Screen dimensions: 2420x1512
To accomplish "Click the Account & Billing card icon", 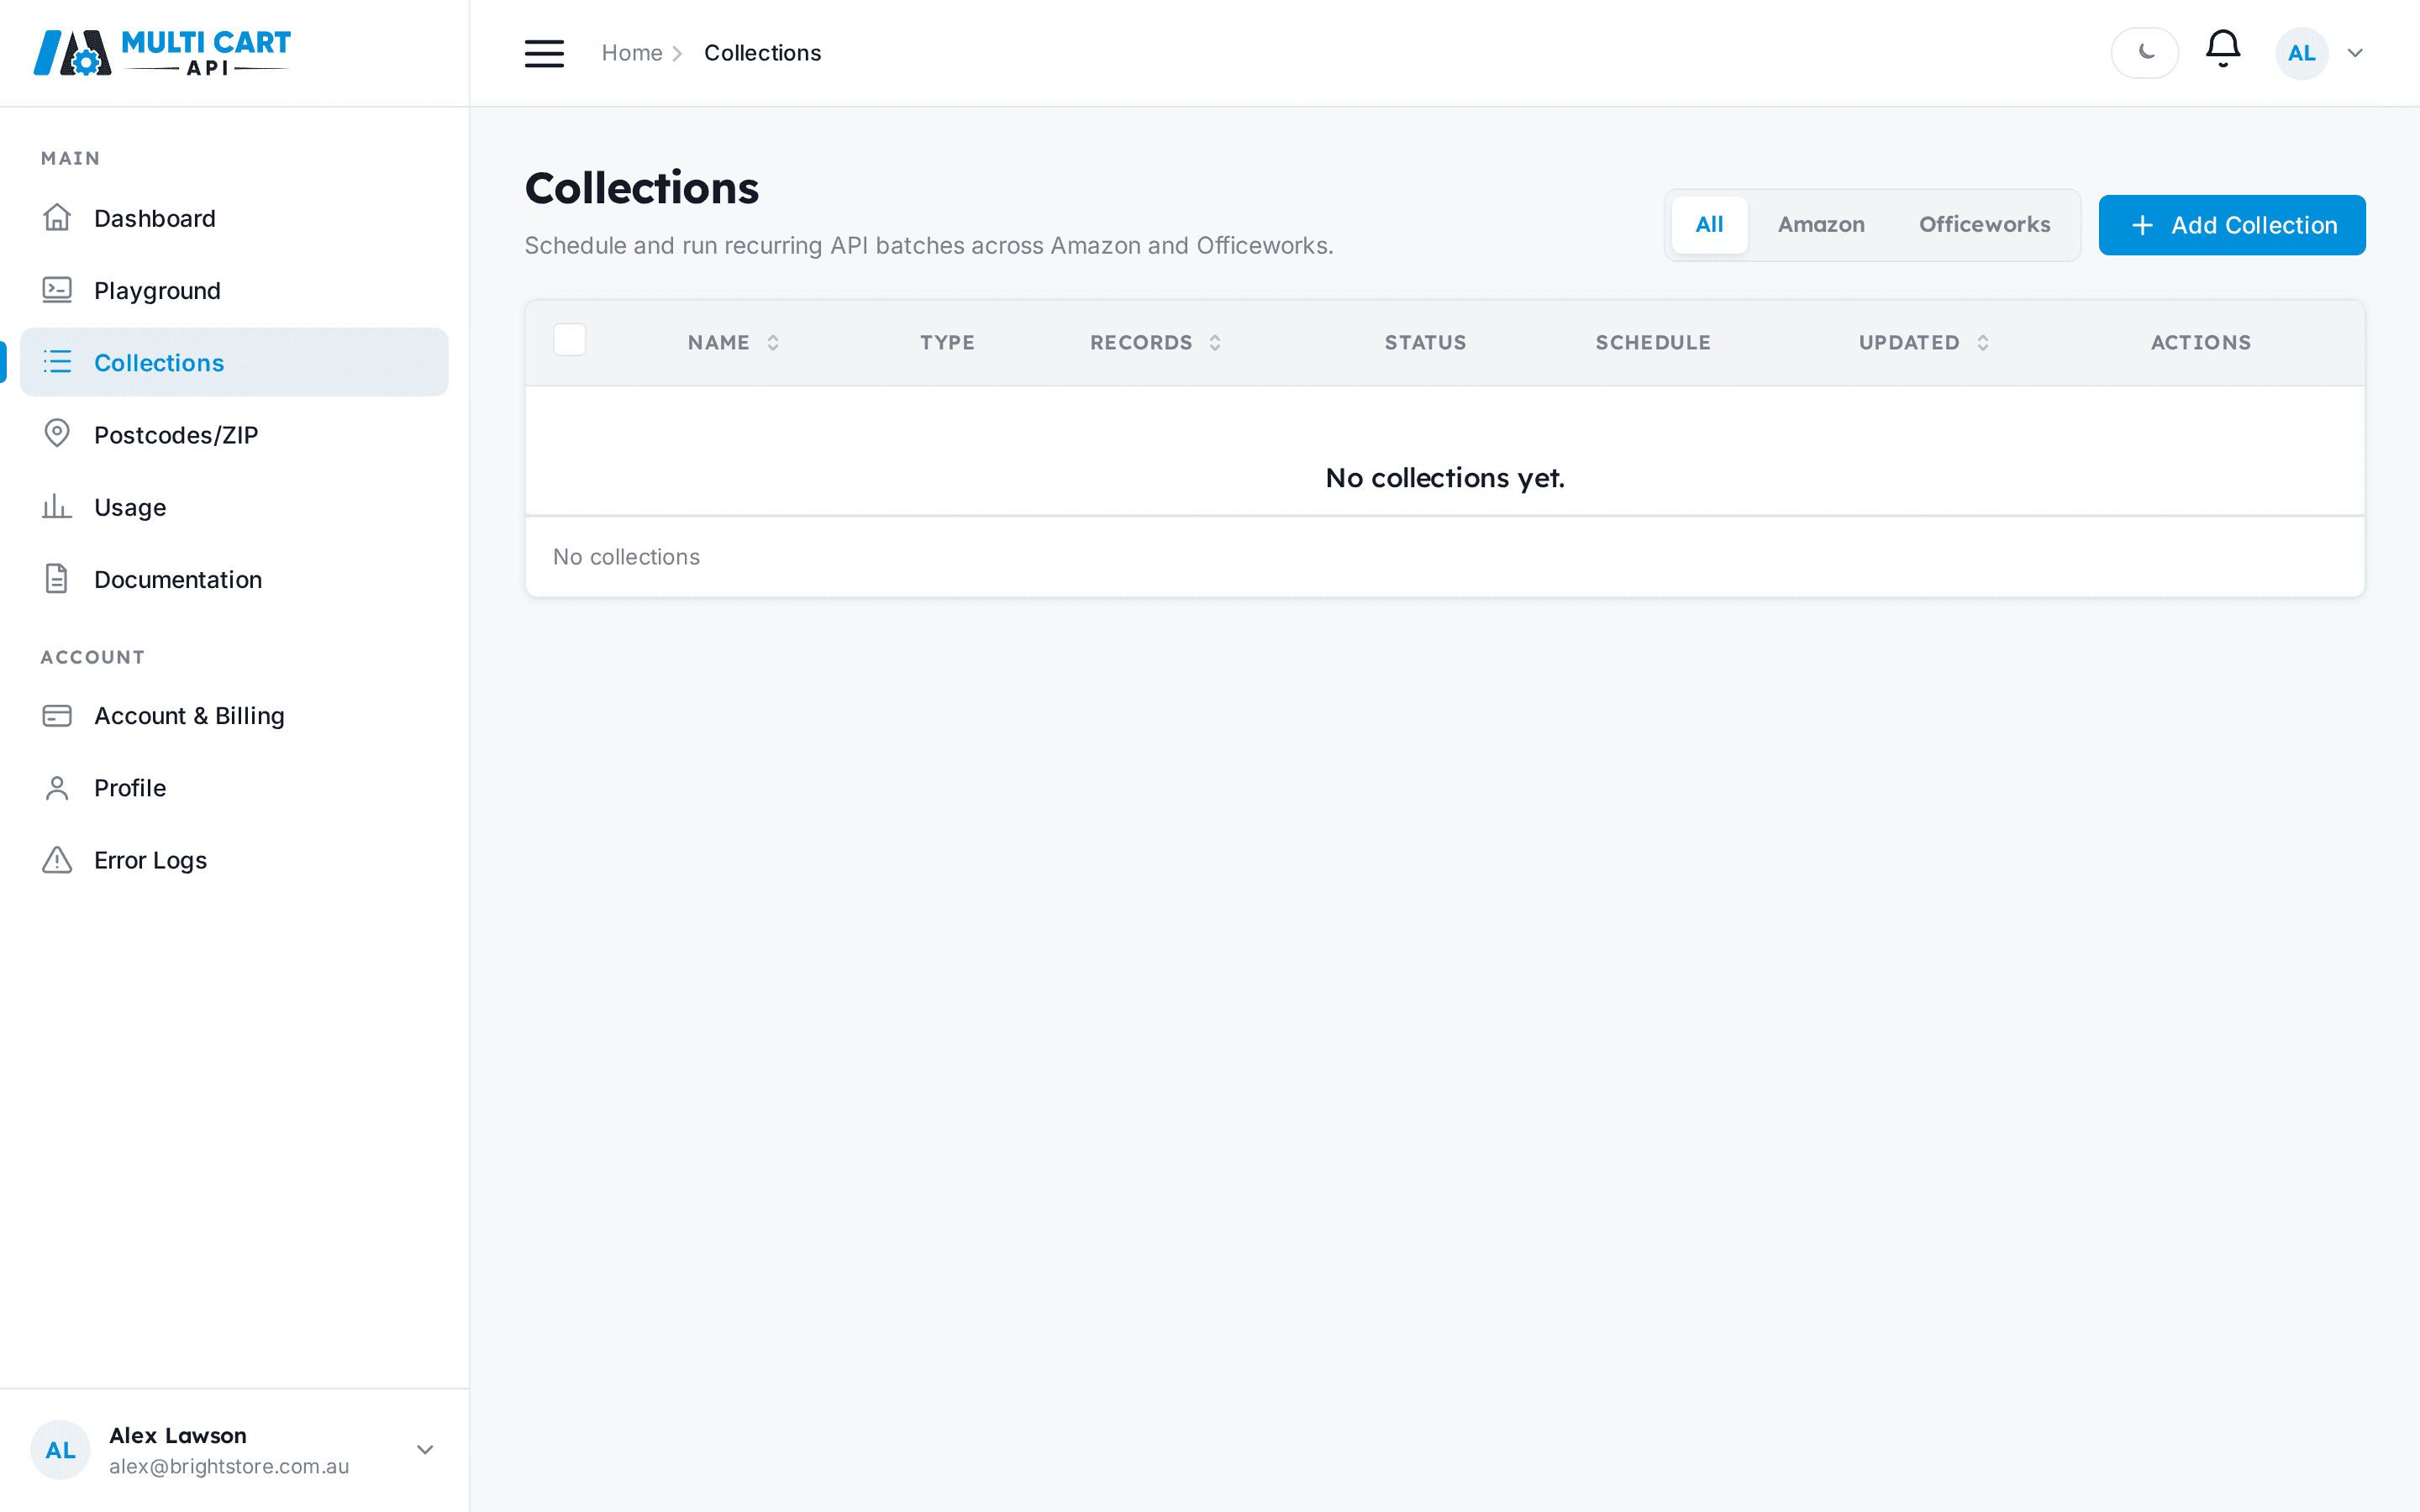I will (x=57, y=716).
